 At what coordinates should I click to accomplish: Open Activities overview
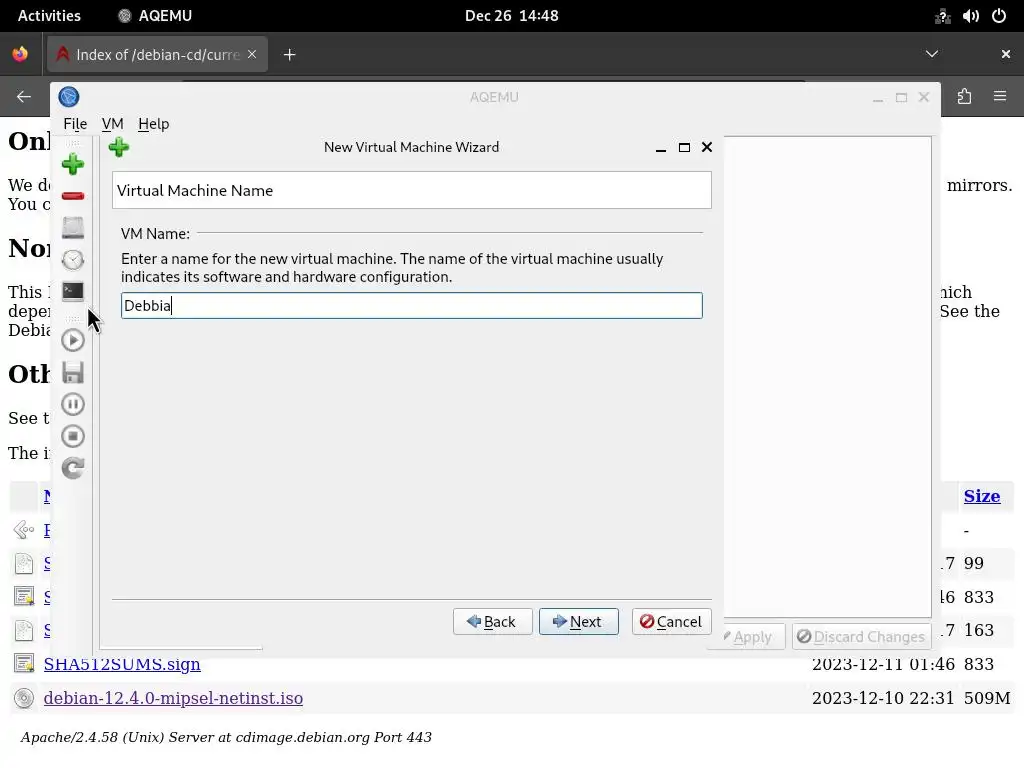pyautogui.click(x=49, y=16)
